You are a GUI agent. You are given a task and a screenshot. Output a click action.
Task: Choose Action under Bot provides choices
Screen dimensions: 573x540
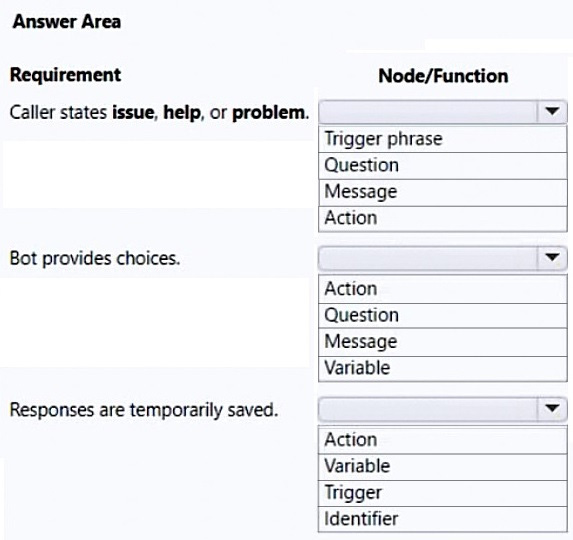pyautogui.click(x=443, y=289)
